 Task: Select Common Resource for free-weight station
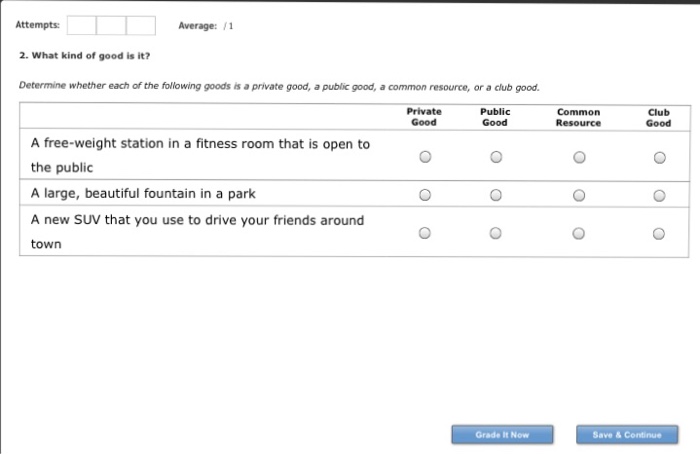pyautogui.click(x=578, y=157)
